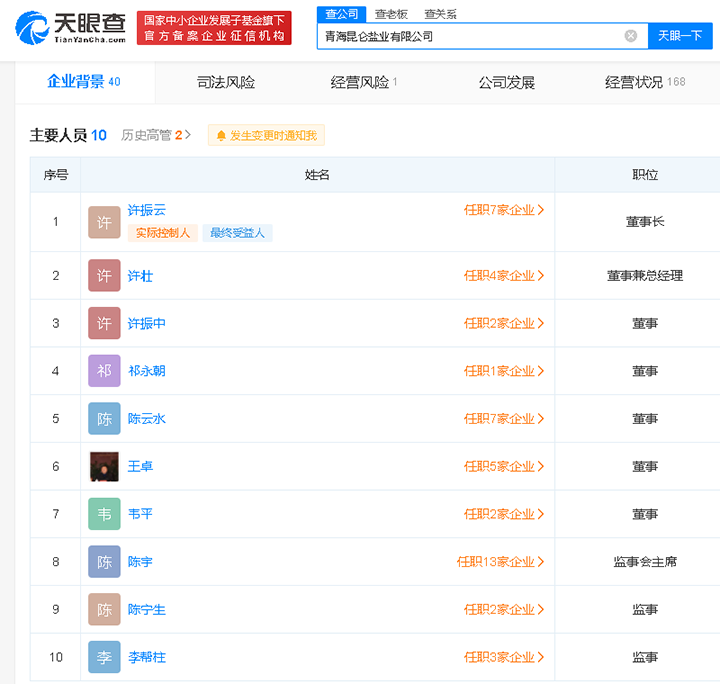
Task: Open 许杜's name link
Action: coord(140,275)
